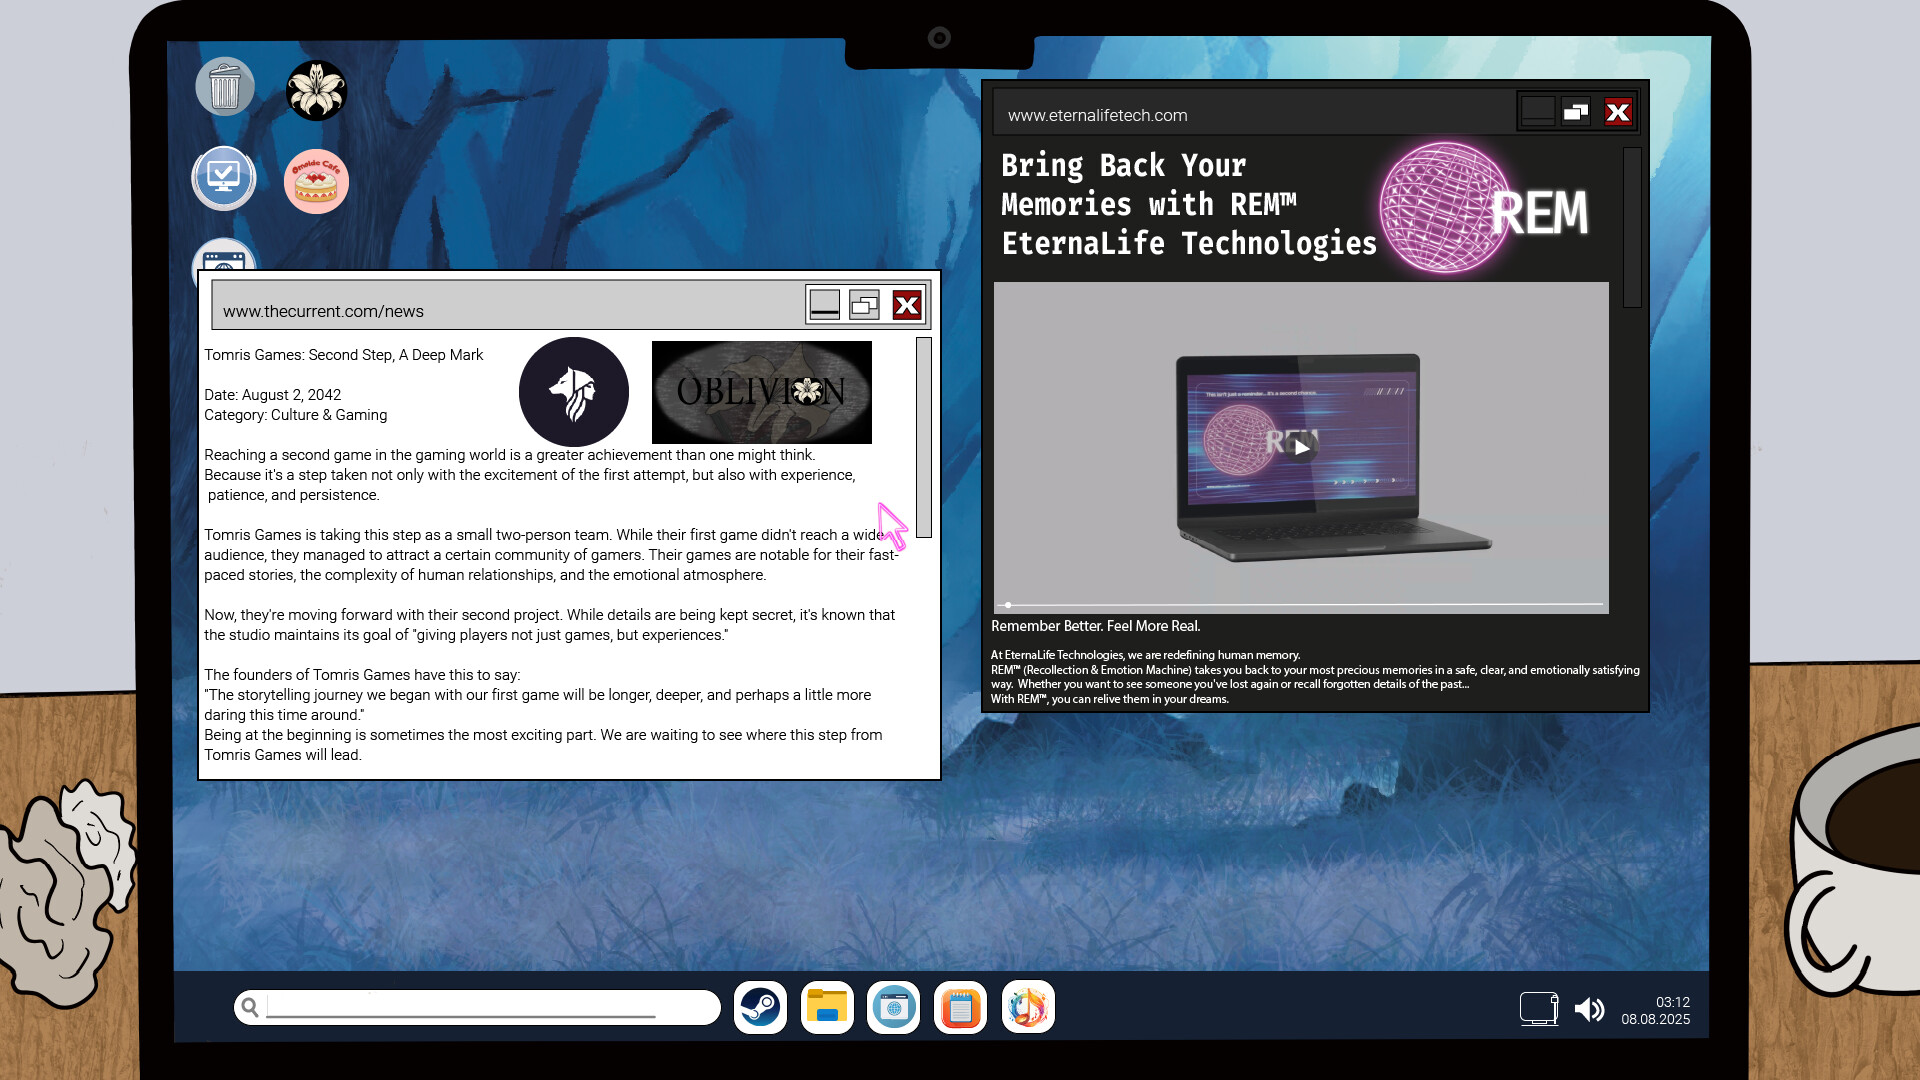The height and width of the screenshot is (1080, 1920).
Task: Minimize the thecurrent.com news window
Action: (823, 305)
